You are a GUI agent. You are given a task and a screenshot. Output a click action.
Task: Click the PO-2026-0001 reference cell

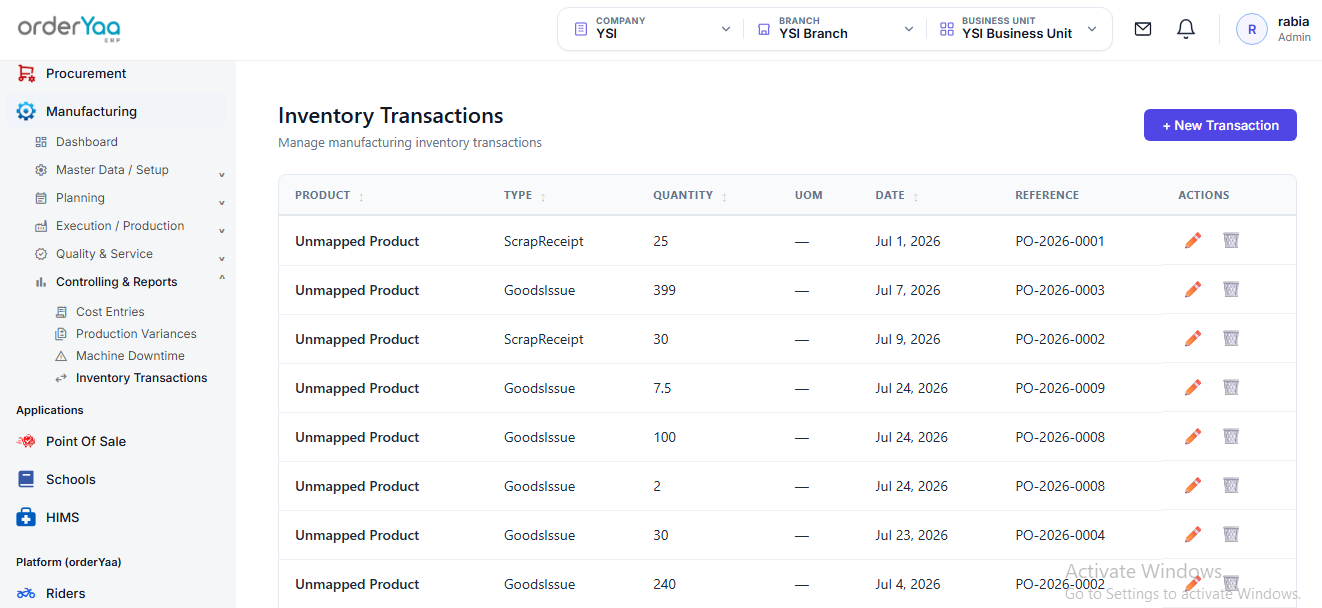pos(1060,241)
